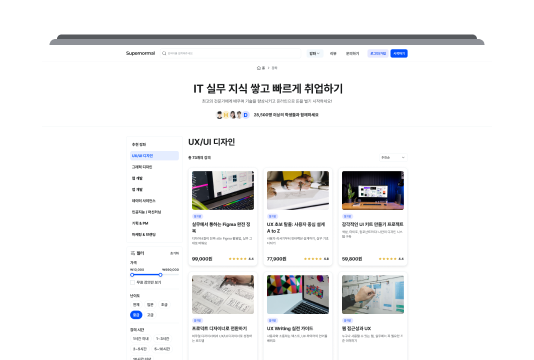Open the UX Writing course thumbnail
534x360 pixels.
click(298, 294)
